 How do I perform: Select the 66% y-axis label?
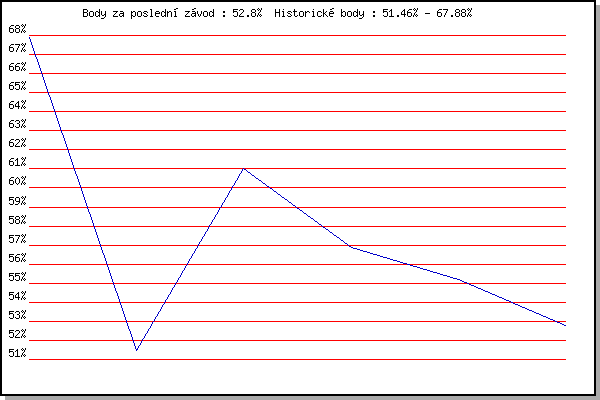pos(17,67)
